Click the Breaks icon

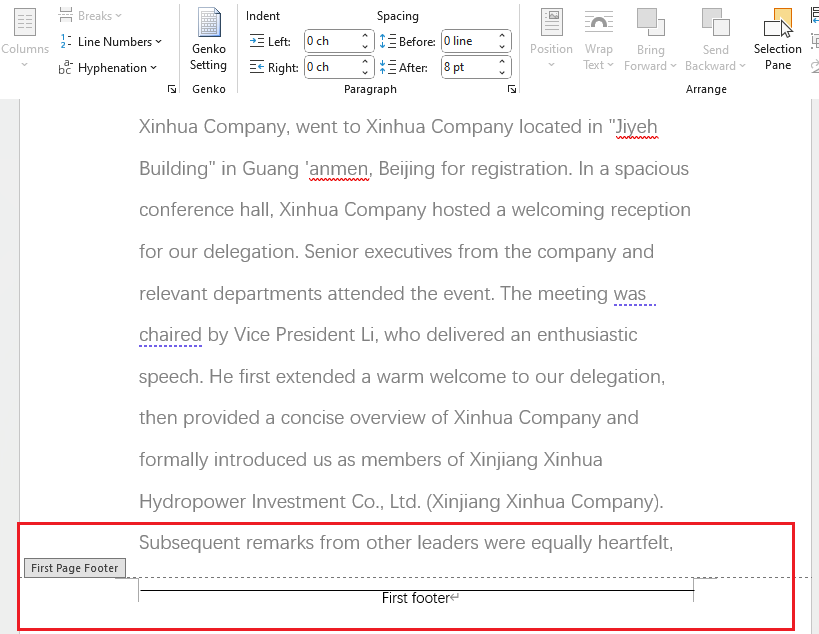coord(66,15)
